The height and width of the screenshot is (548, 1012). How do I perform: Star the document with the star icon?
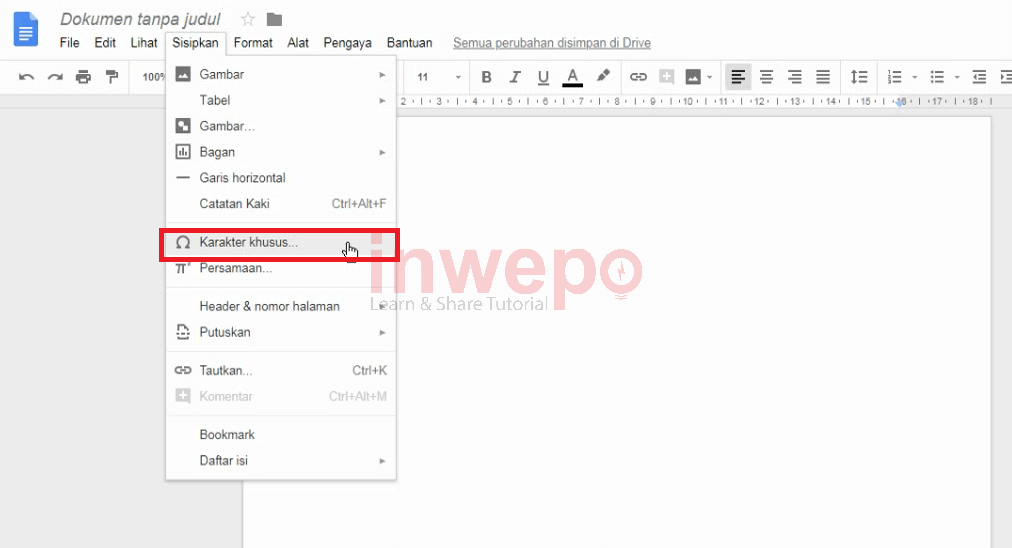click(x=247, y=19)
